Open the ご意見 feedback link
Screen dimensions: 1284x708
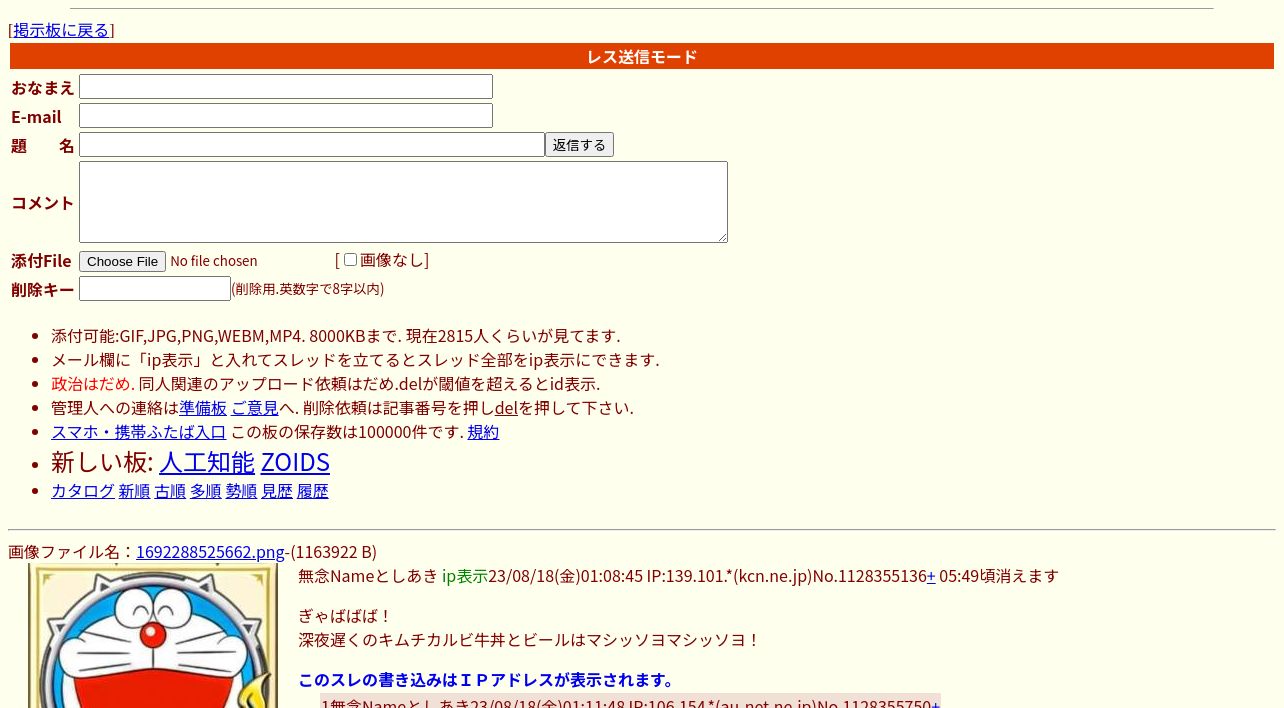click(x=255, y=408)
